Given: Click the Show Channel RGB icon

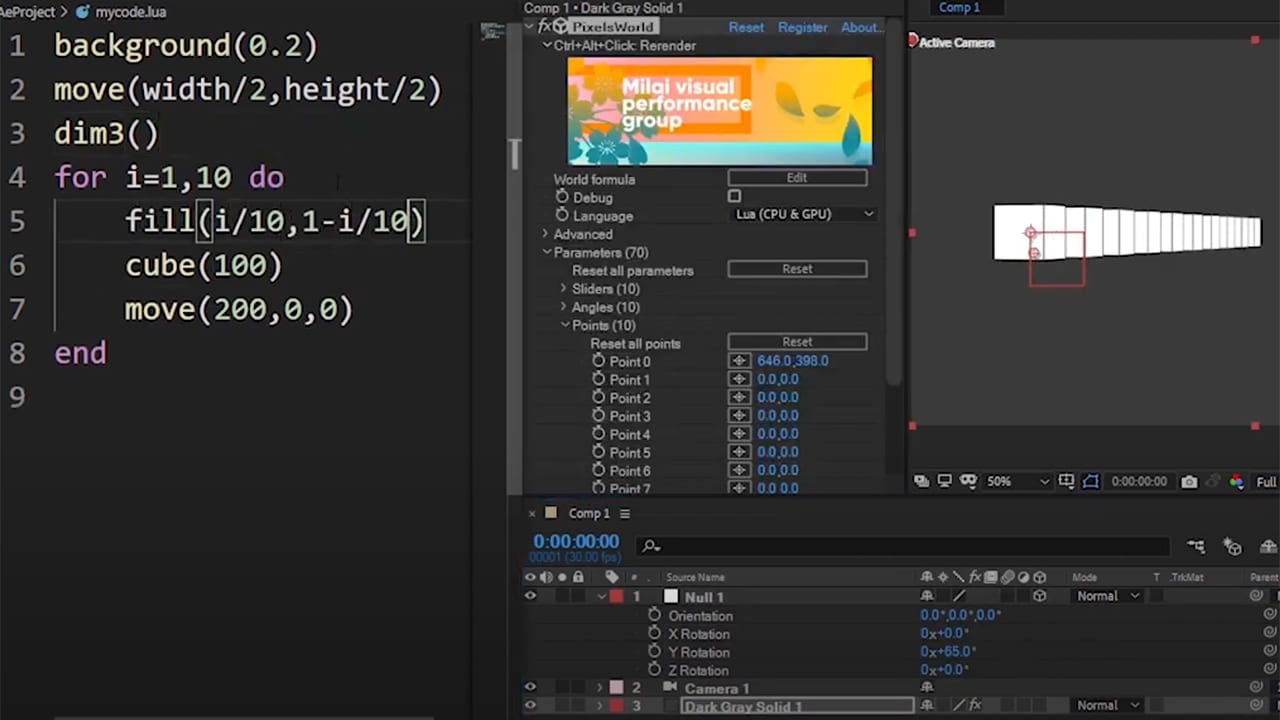Looking at the screenshot, I should (x=1237, y=481).
